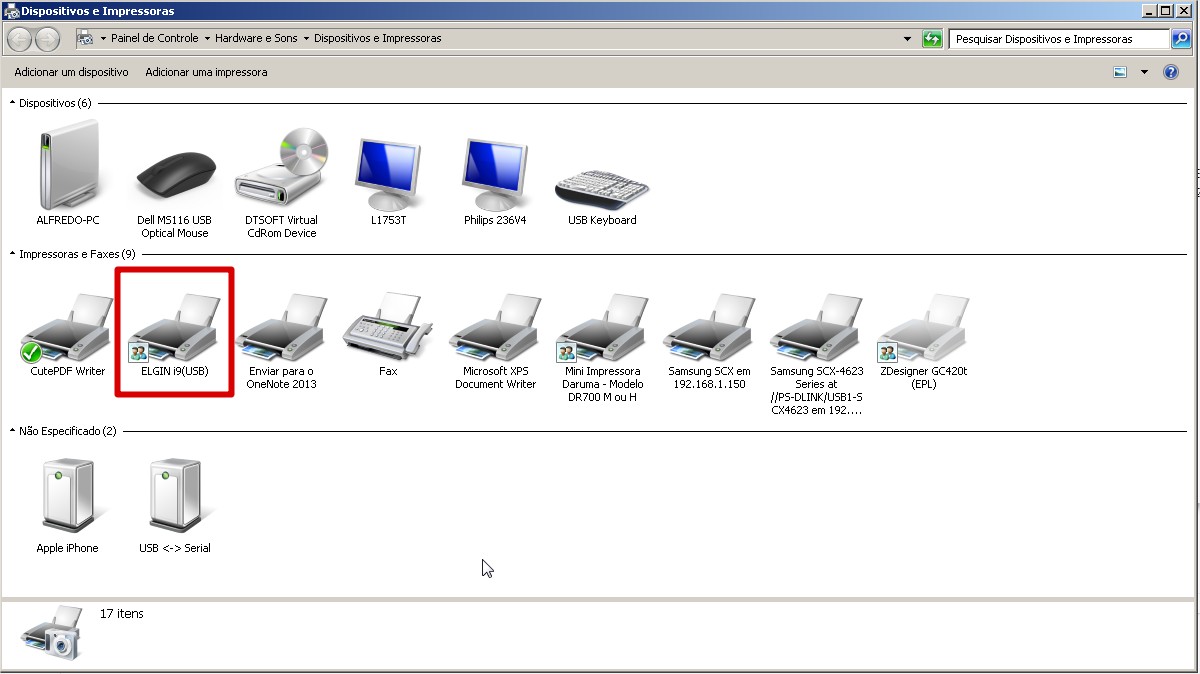Select the Philips 236V4 monitor icon
Image resolution: width=1200 pixels, height=674 pixels.
pyautogui.click(x=495, y=172)
